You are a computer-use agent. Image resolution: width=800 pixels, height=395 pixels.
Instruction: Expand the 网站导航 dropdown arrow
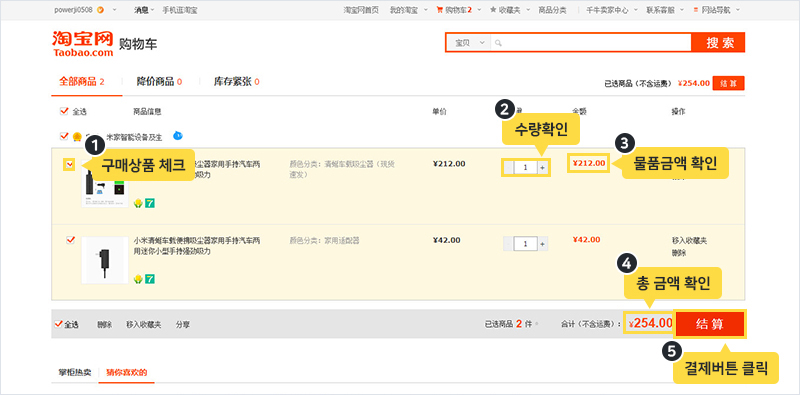[738, 10]
